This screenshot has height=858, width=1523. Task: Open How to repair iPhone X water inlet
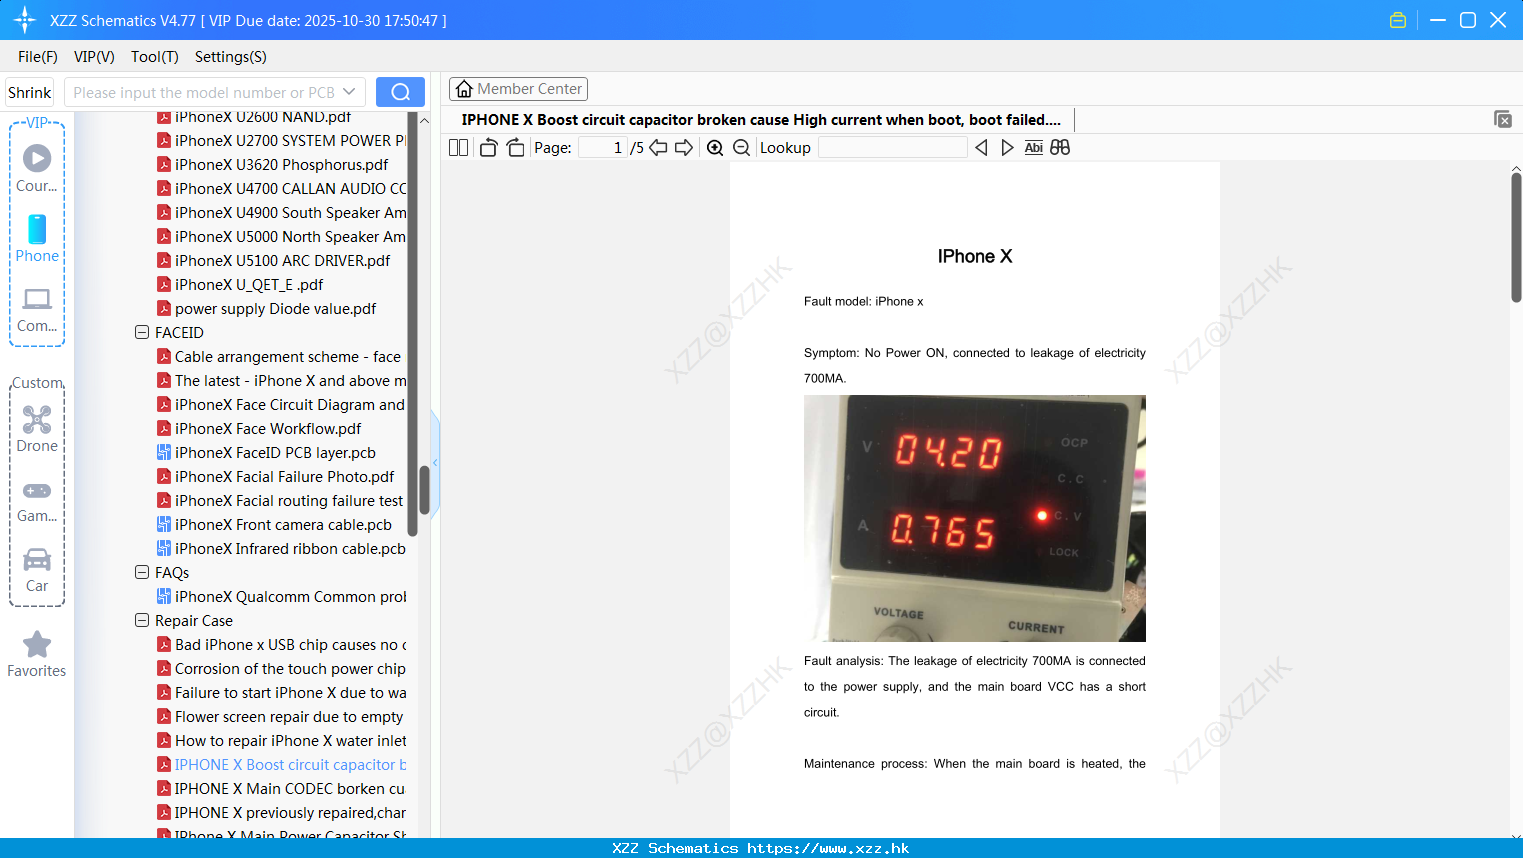tap(290, 740)
